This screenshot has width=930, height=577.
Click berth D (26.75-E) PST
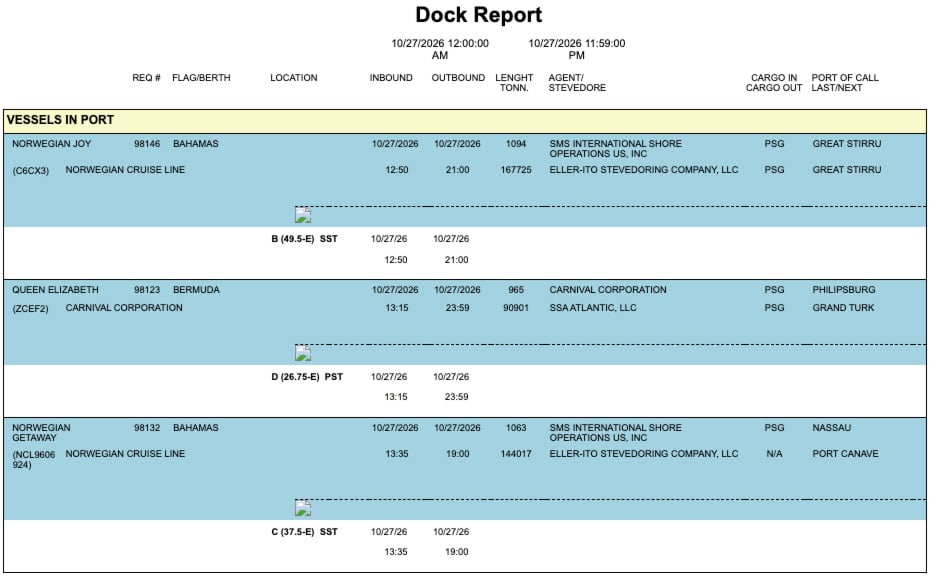click(307, 377)
